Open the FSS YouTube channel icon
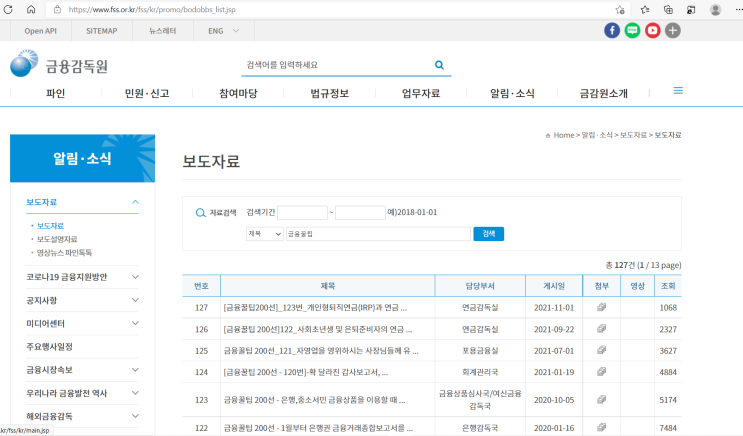Image resolution: width=743 pixels, height=436 pixels. [x=652, y=31]
